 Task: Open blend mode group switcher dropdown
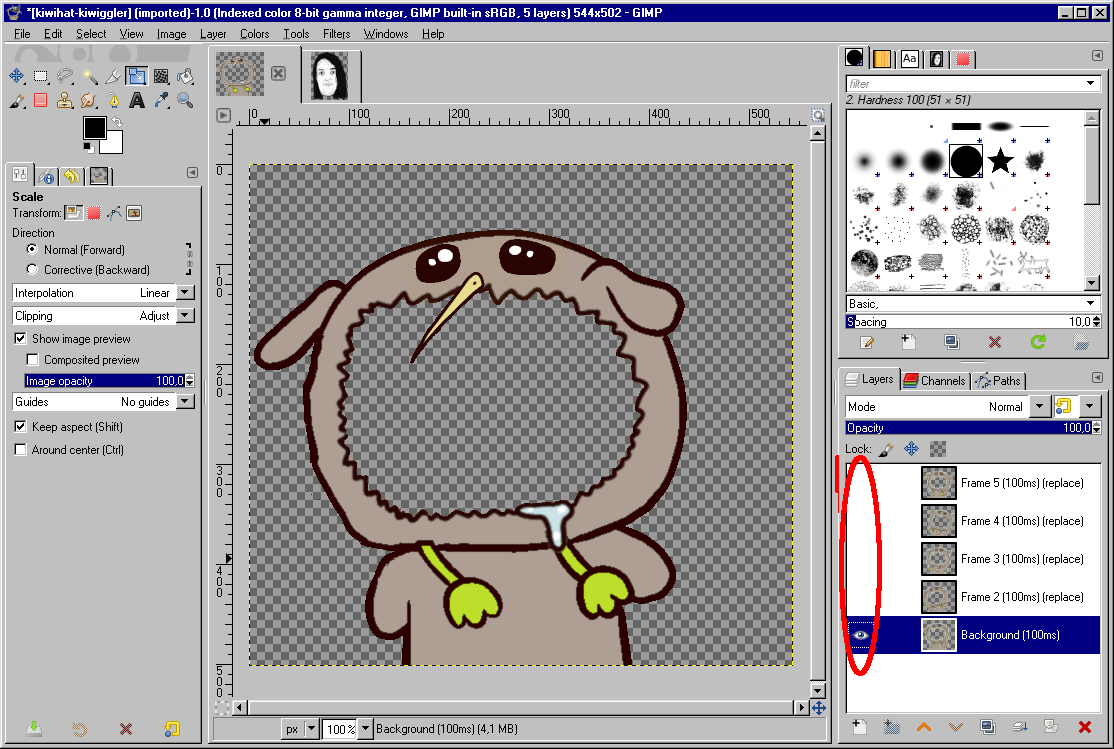[1089, 406]
